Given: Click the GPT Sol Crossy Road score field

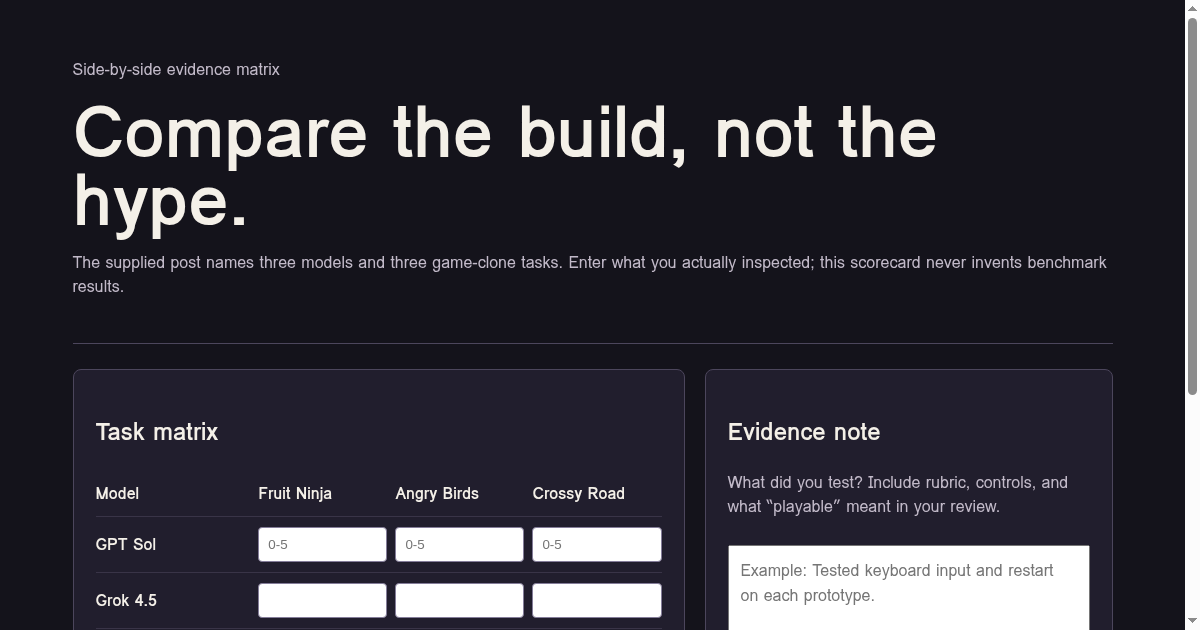Looking at the screenshot, I should click(x=597, y=544).
